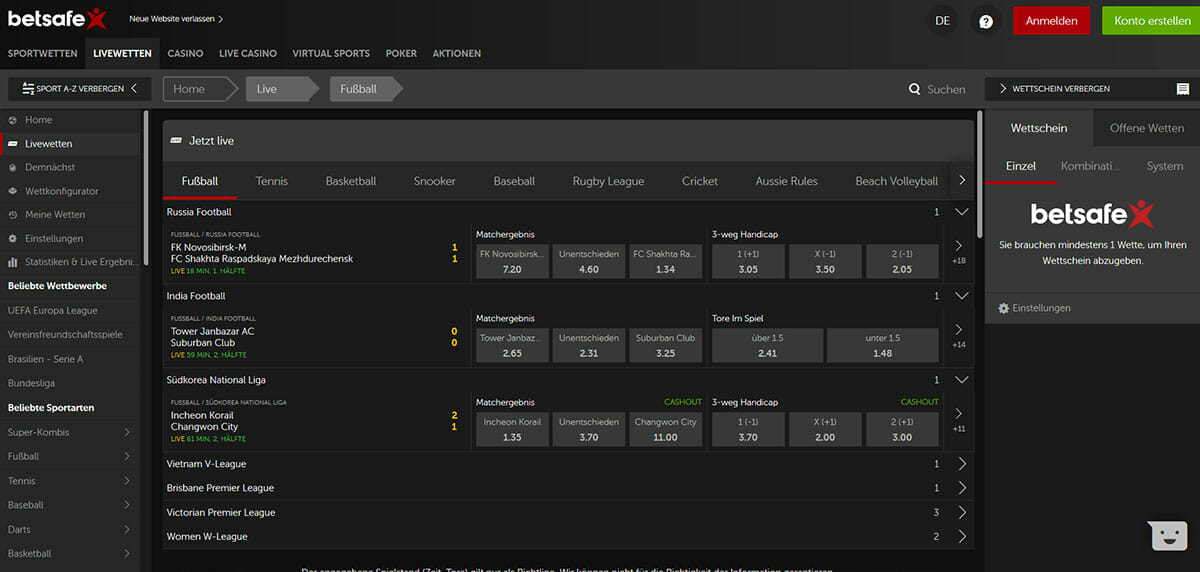This screenshot has width=1200, height=572.
Task: Open the chat bot smiley icon
Action: point(1168,536)
